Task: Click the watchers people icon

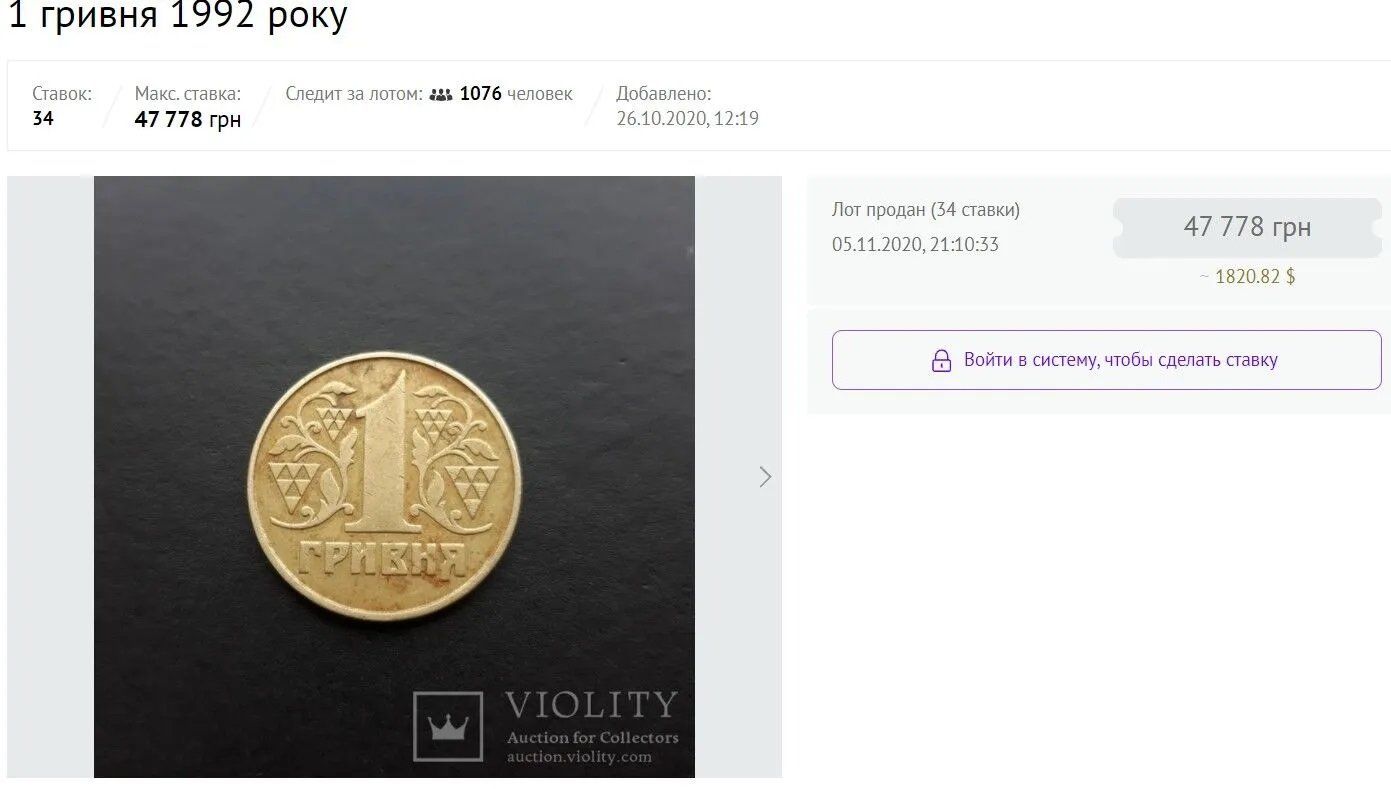Action: (x=441, y=95)
